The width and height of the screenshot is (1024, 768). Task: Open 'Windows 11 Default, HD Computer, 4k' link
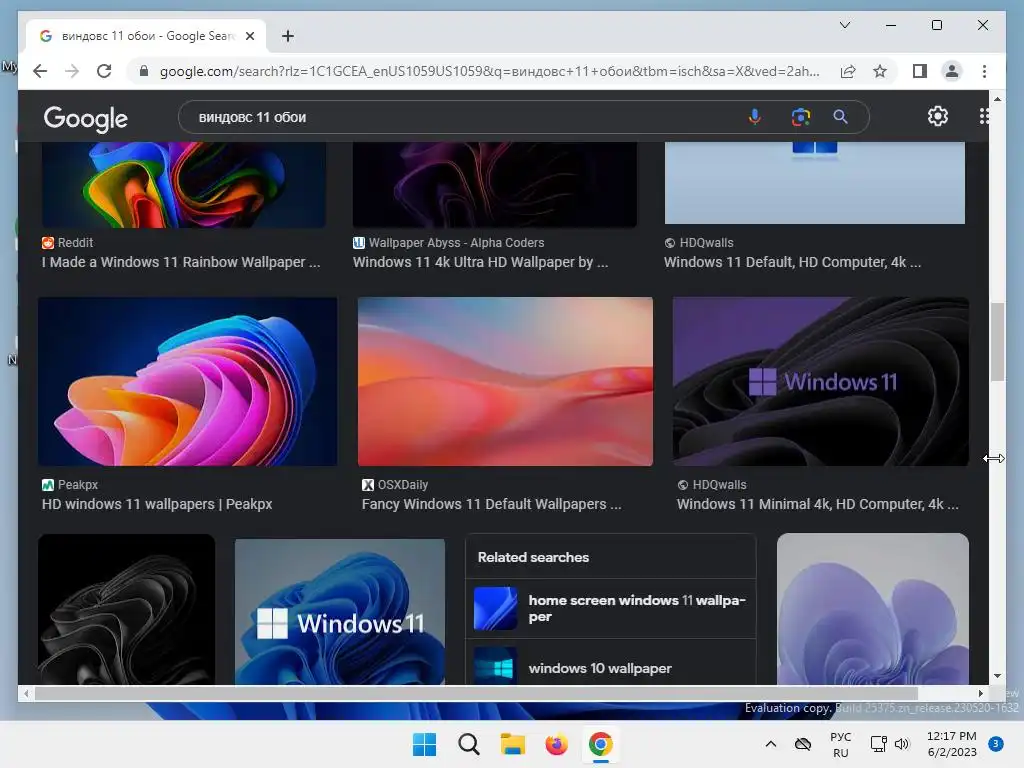tap(792, 262)
